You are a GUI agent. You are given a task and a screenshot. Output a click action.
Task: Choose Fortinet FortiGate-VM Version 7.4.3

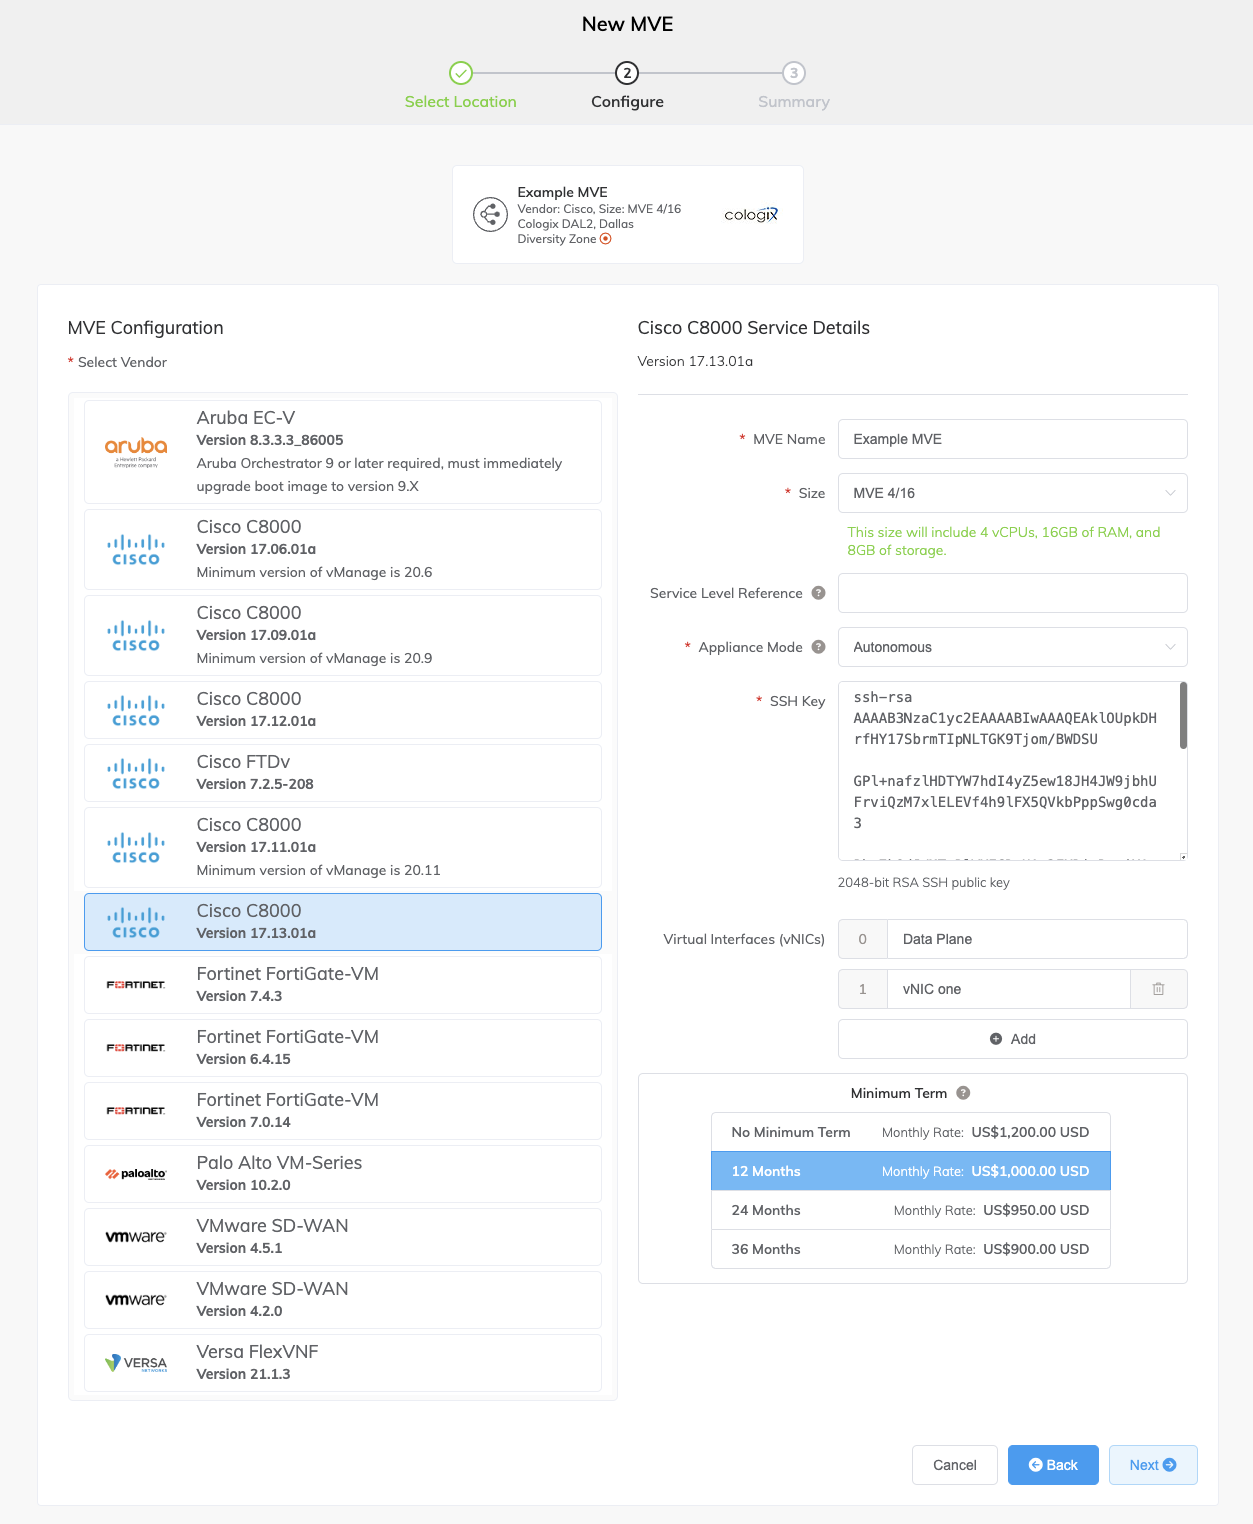pos(342,985)
